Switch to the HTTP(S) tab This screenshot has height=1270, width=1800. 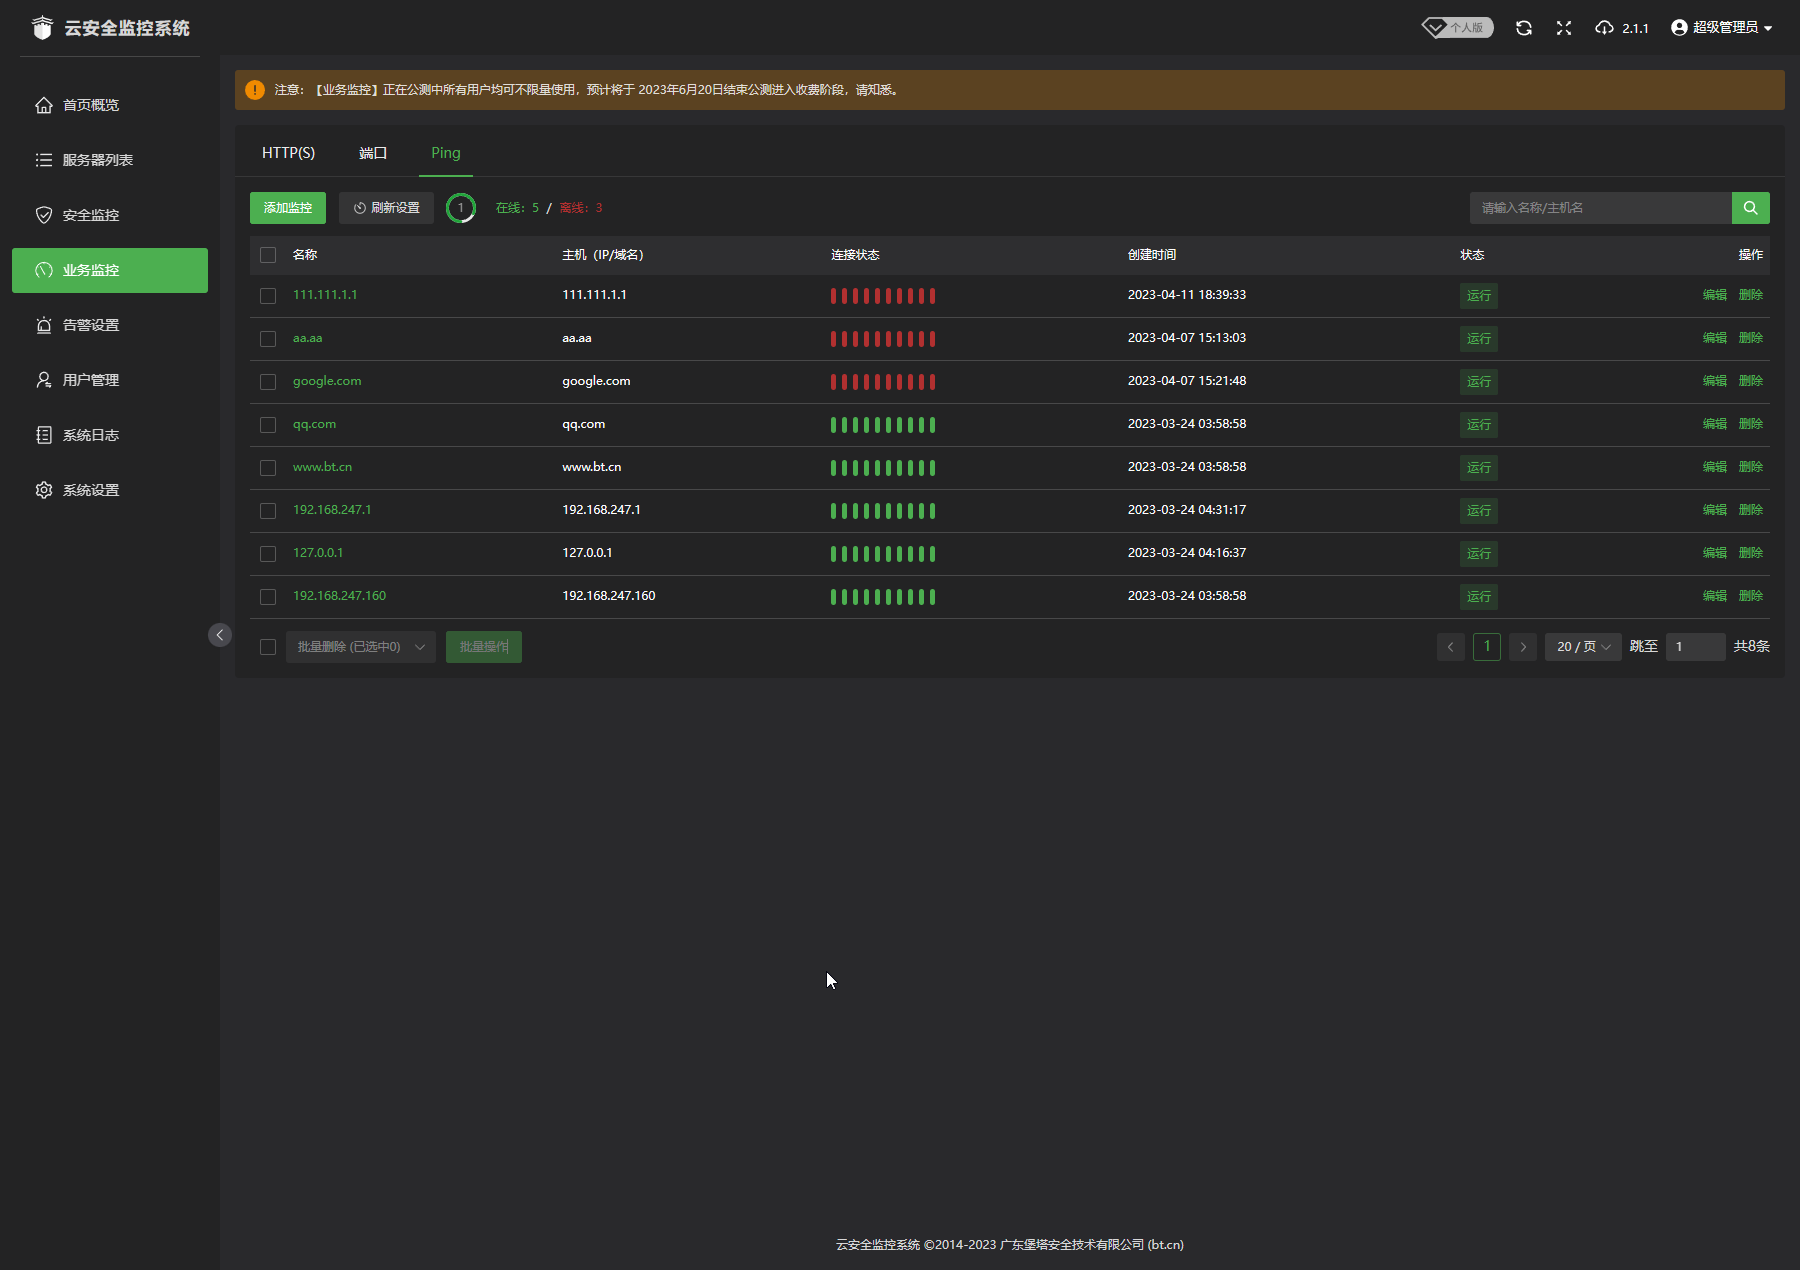pyautogui.click(x=288, y=153)
